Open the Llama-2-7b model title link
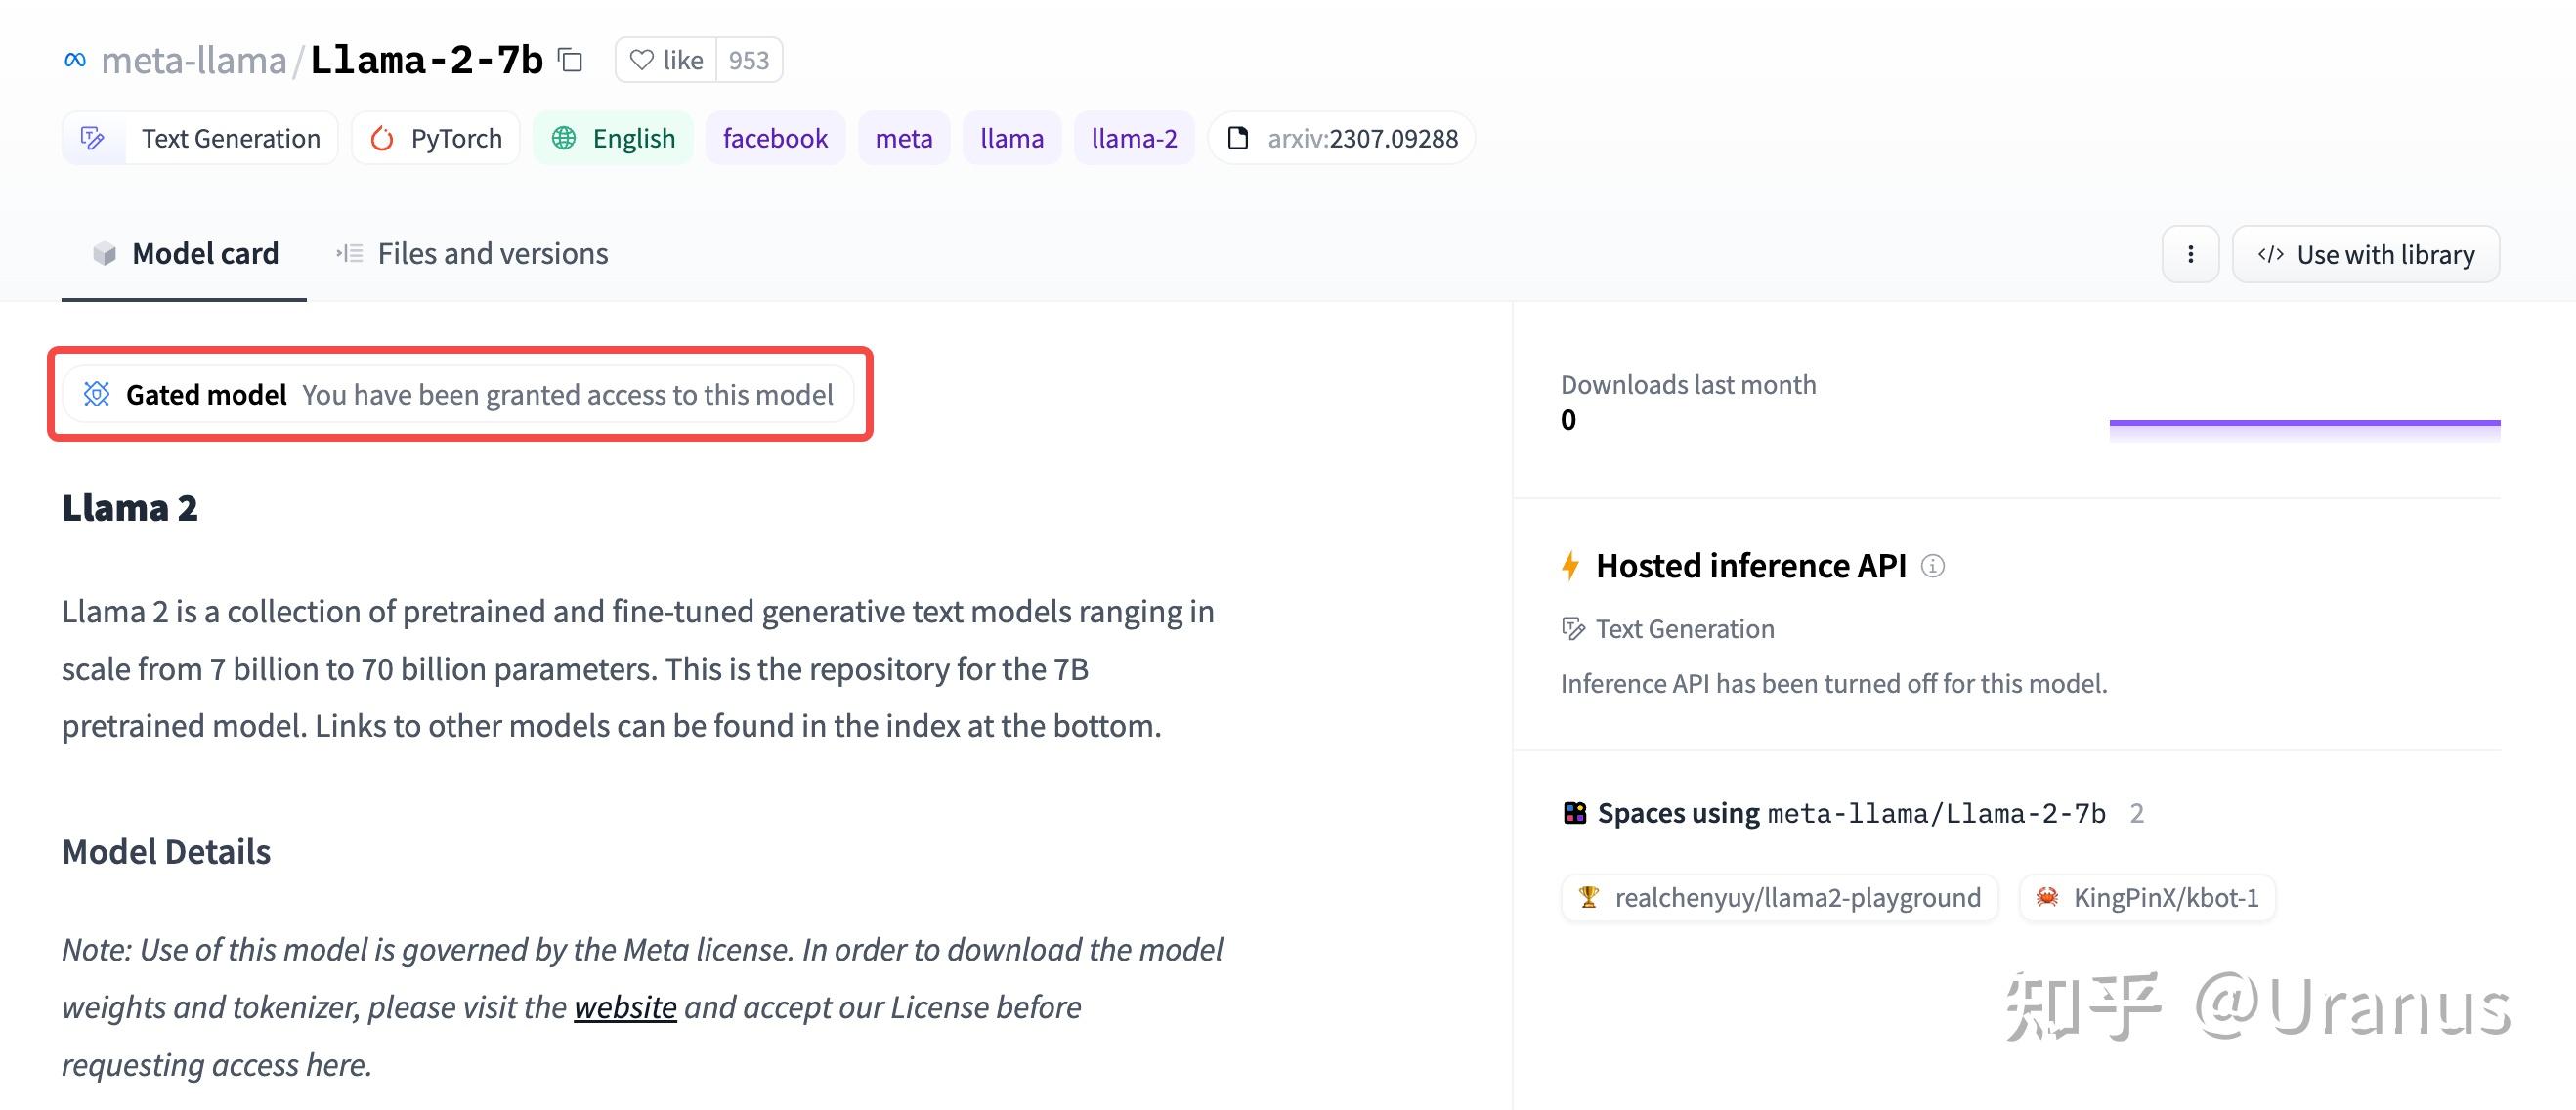 pos(426,60)
